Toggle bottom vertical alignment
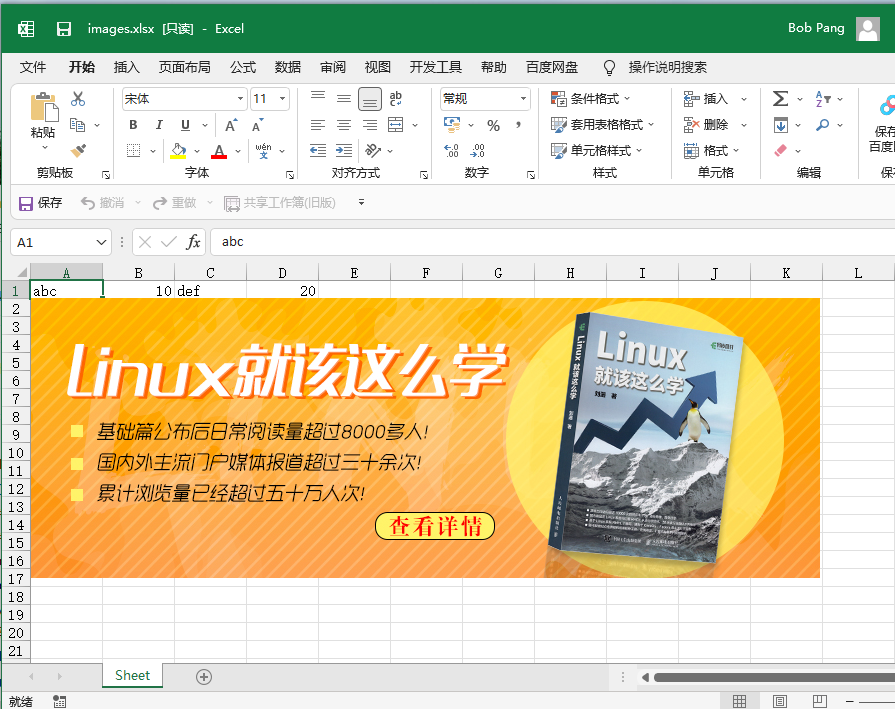Viewport: 895px width, 709px height. tap(370, 99)
